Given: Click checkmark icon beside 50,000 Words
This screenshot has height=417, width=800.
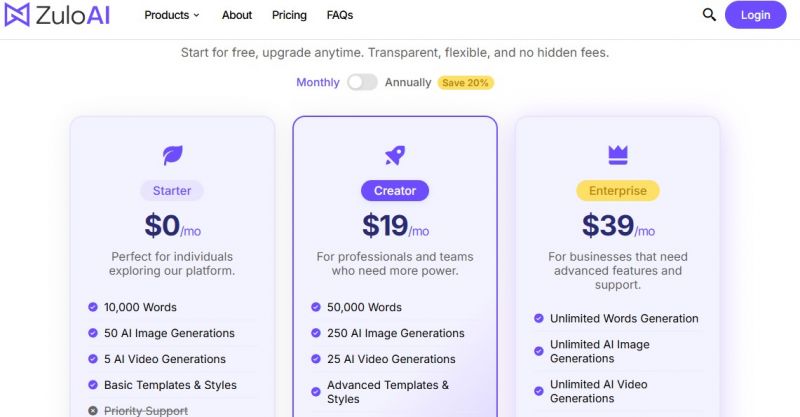Looking at the screenshot, I should point(316,307).
